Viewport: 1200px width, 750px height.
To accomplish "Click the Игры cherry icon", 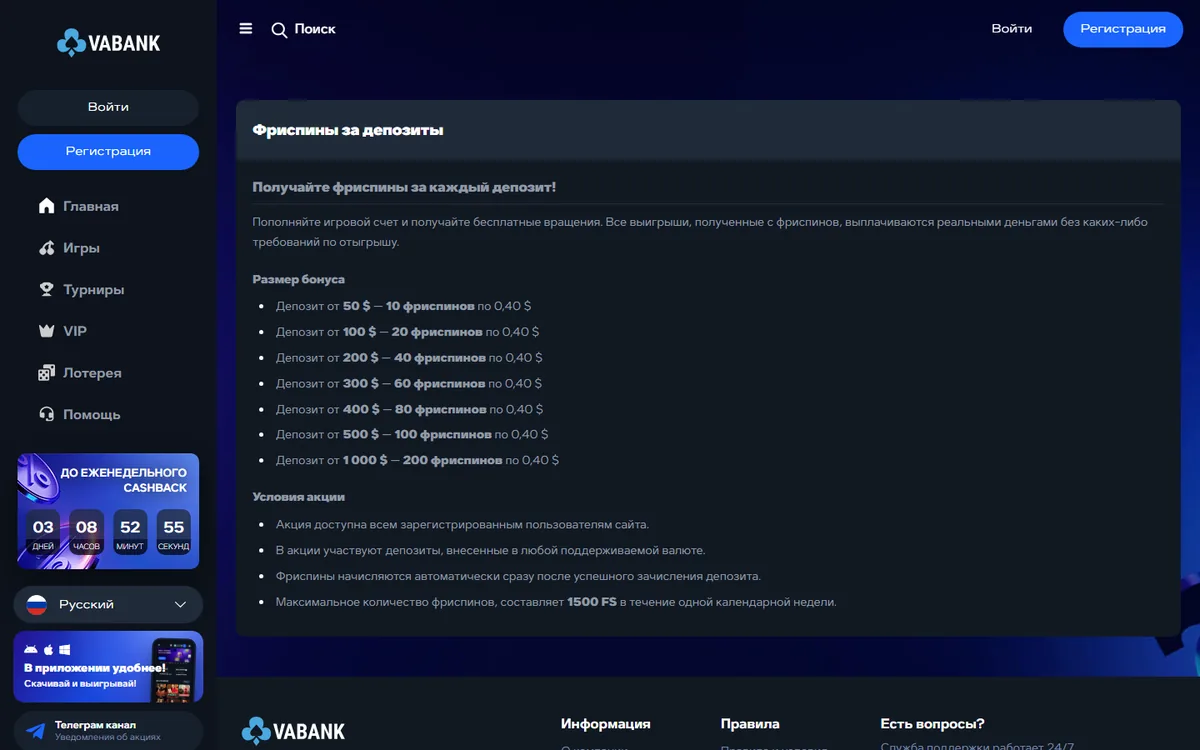I will coord(46,248).
